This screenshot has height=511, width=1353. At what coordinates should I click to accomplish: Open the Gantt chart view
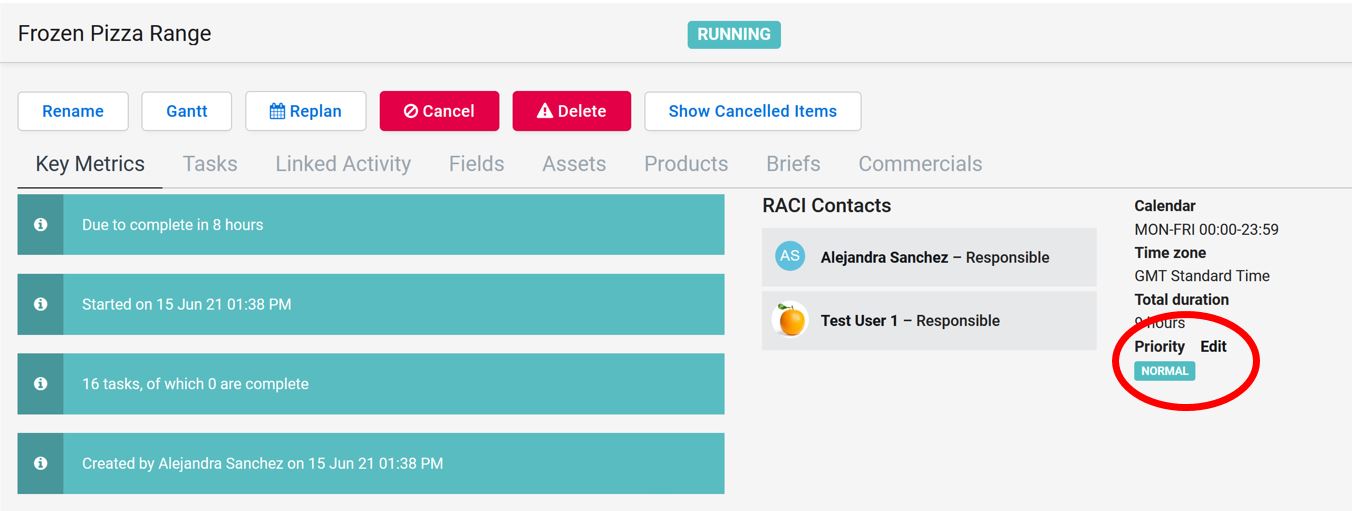pos(187,111)
